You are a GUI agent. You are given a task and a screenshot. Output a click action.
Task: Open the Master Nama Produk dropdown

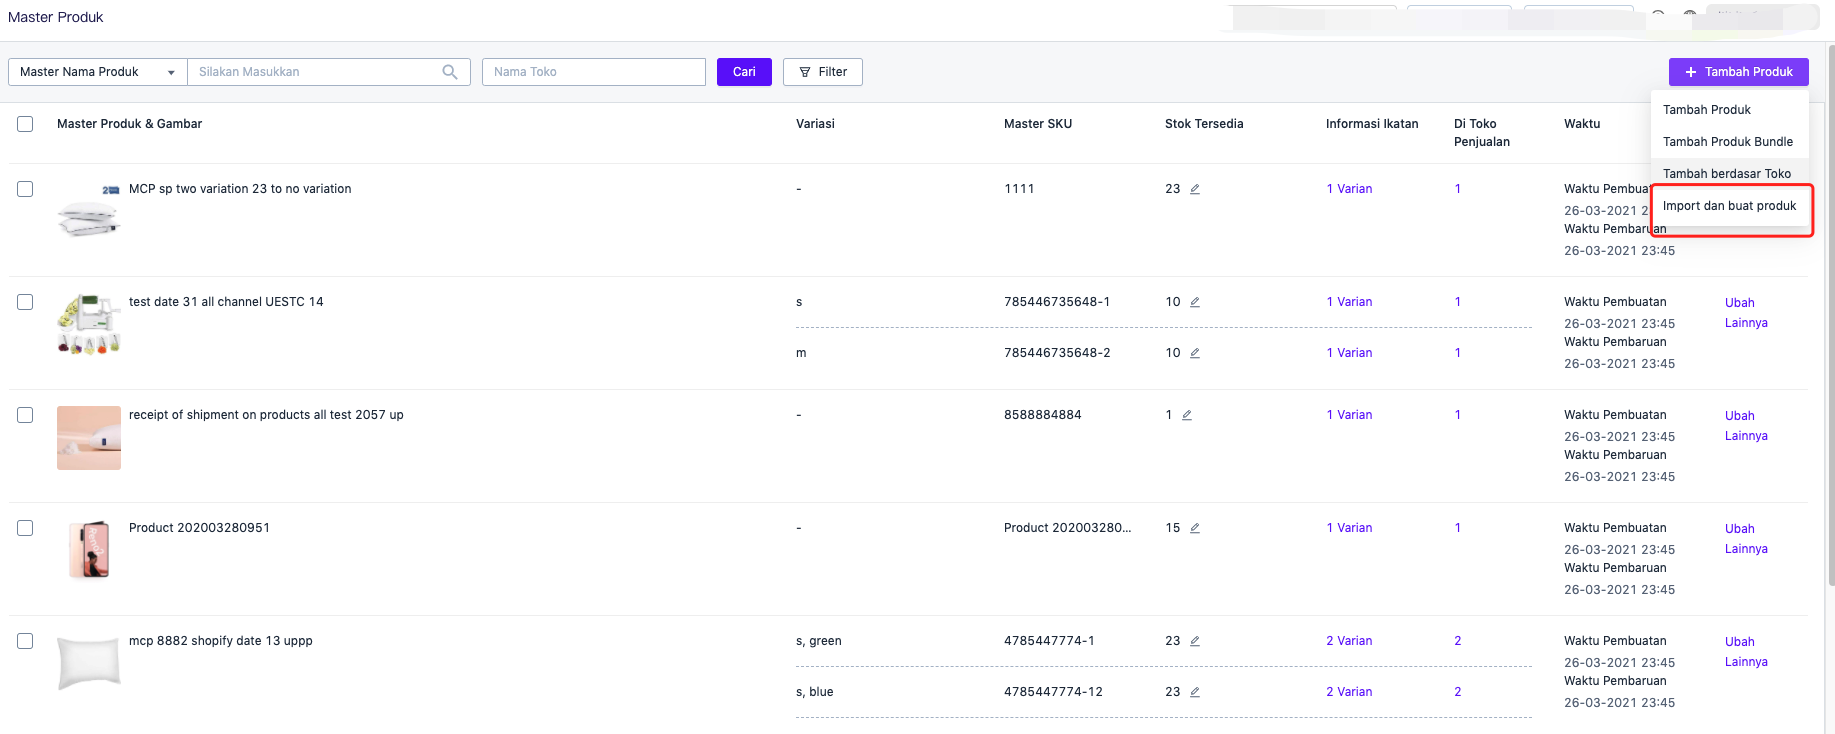[x=98, y=72]
